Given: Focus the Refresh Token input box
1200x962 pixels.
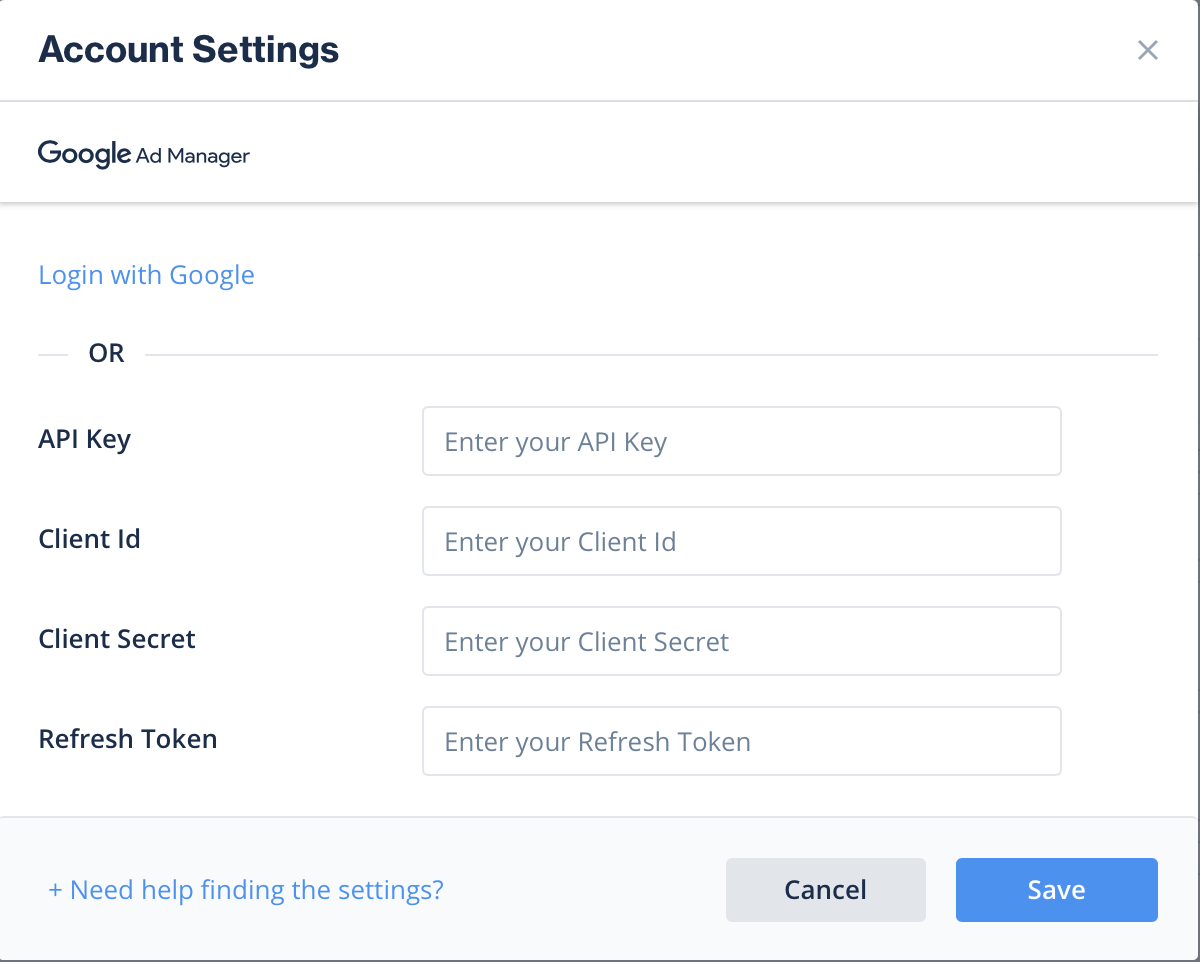Looking at the screenshot, I should 741,741.
